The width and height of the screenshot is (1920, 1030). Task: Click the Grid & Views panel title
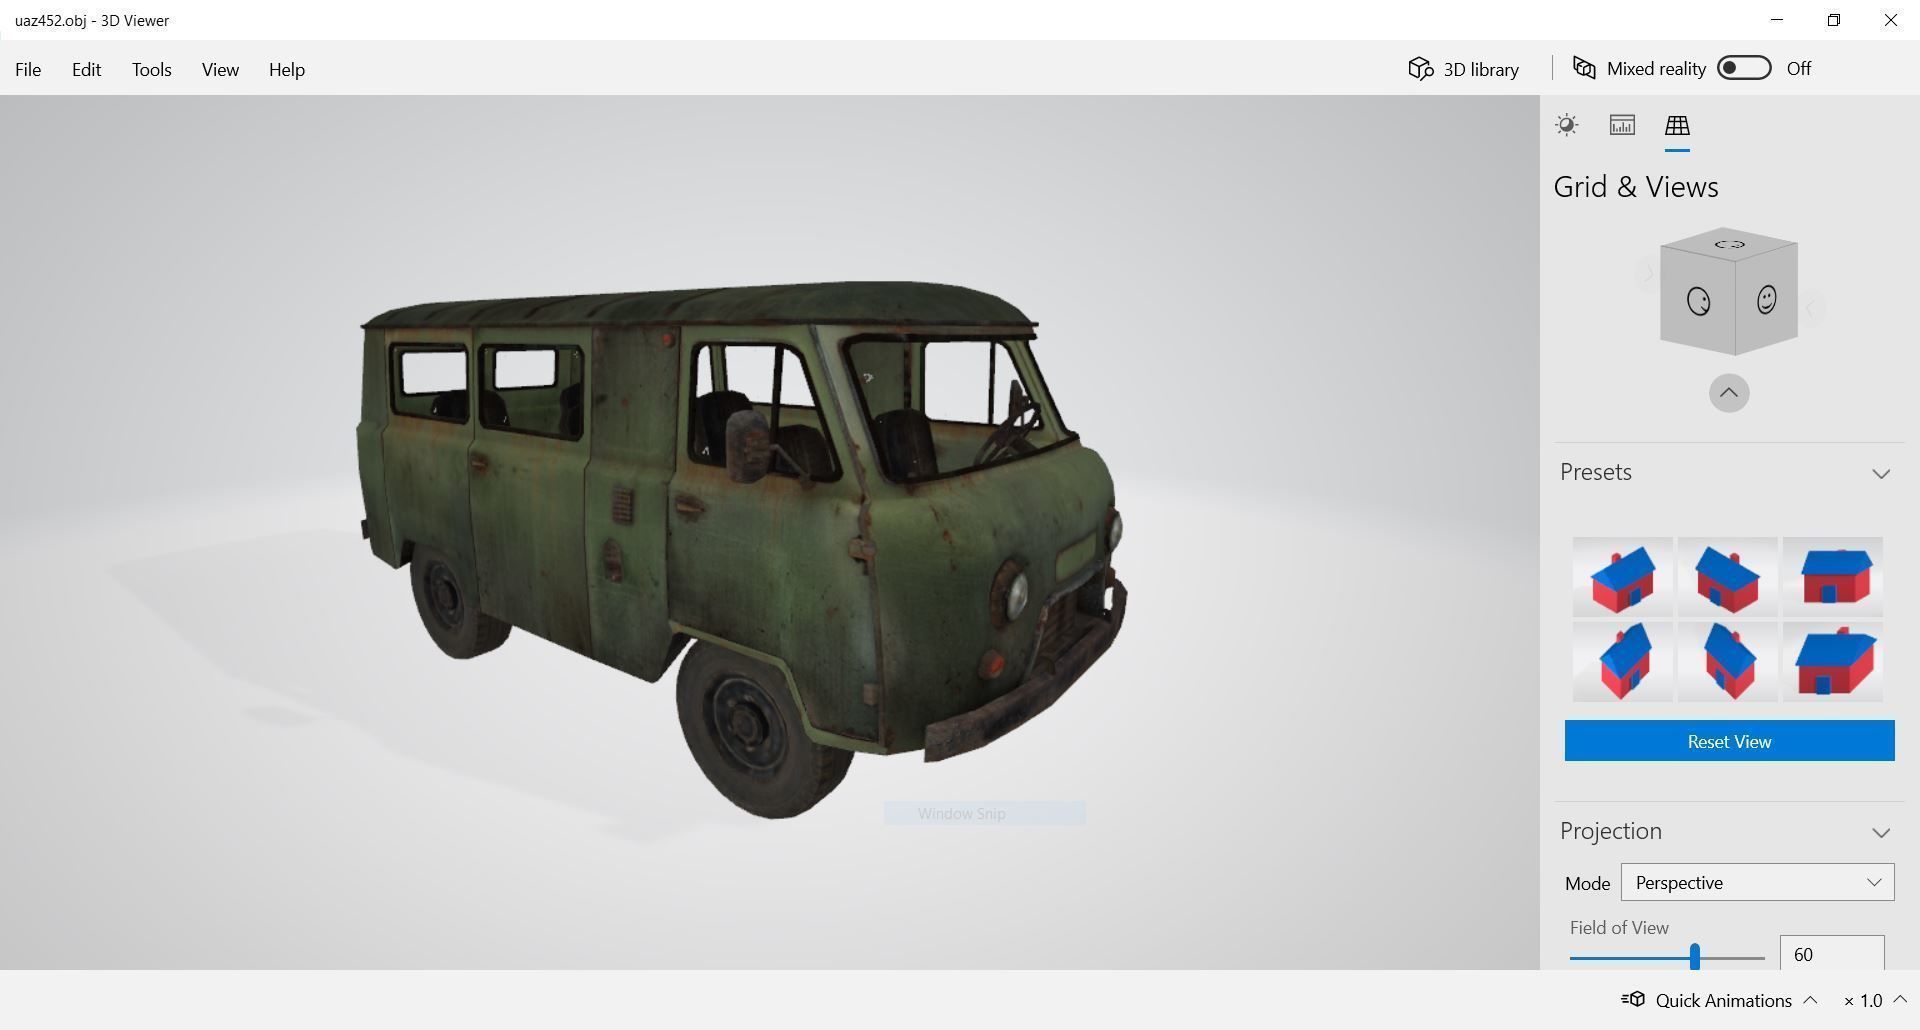pos(1636,187)
